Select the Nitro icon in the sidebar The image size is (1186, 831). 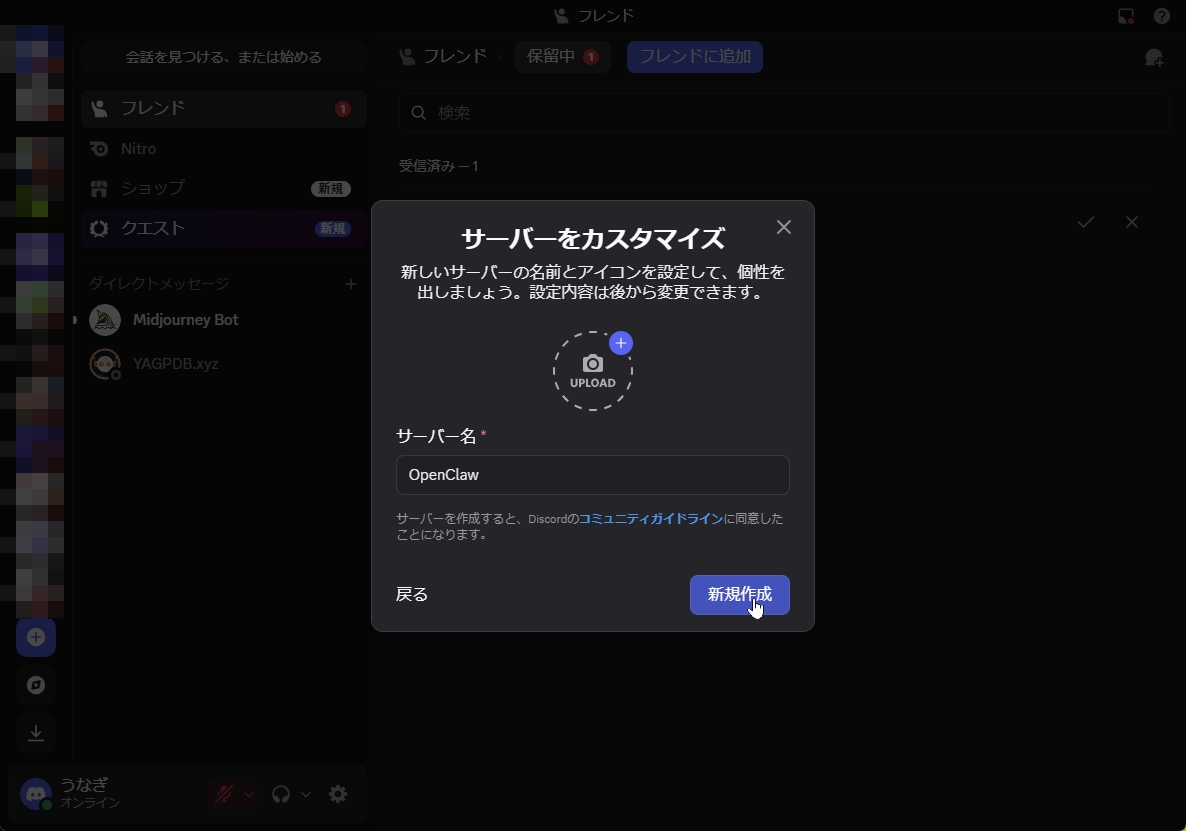[99, 148]
